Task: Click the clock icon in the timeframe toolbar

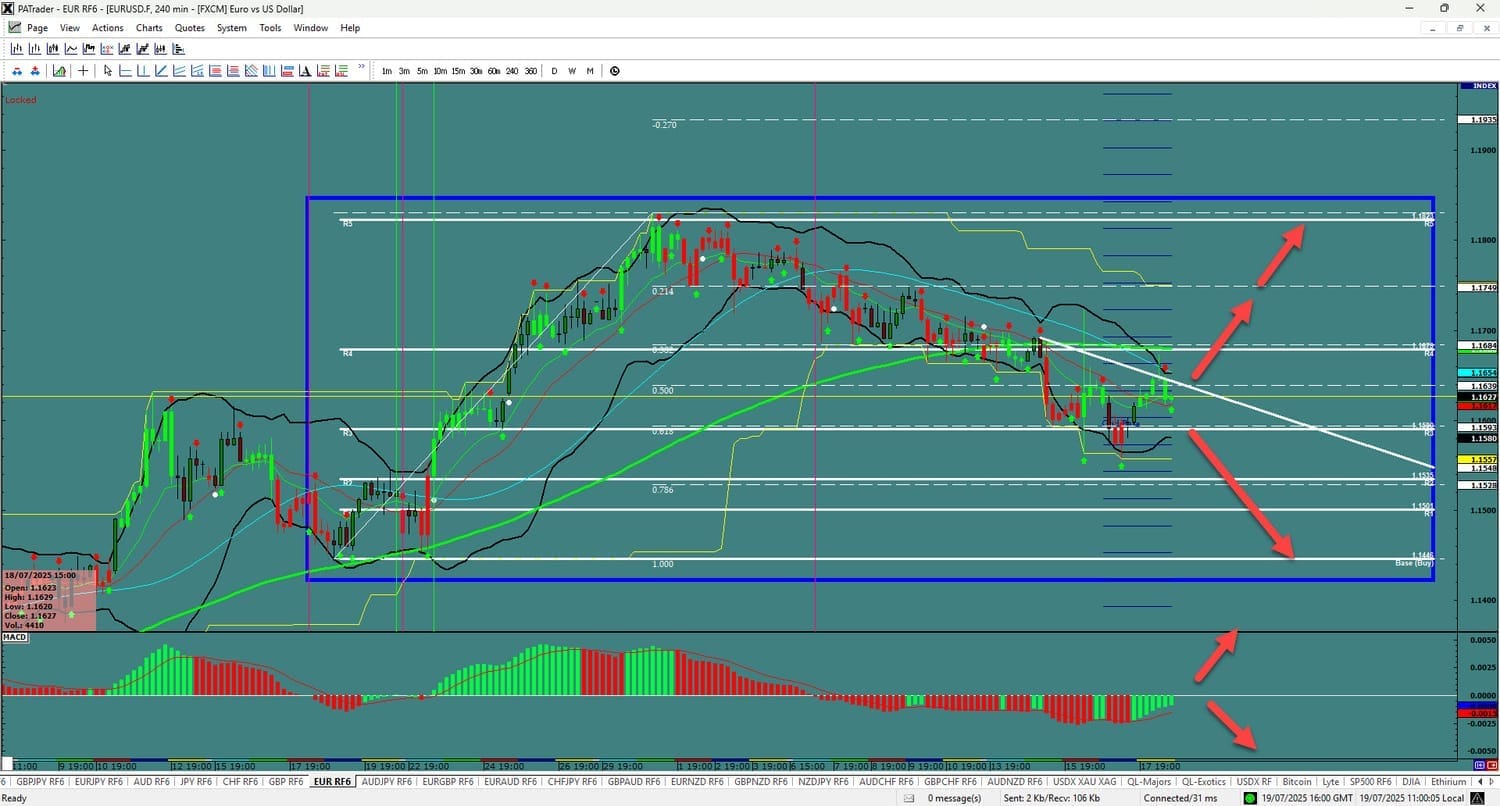Action: [614, 71]
